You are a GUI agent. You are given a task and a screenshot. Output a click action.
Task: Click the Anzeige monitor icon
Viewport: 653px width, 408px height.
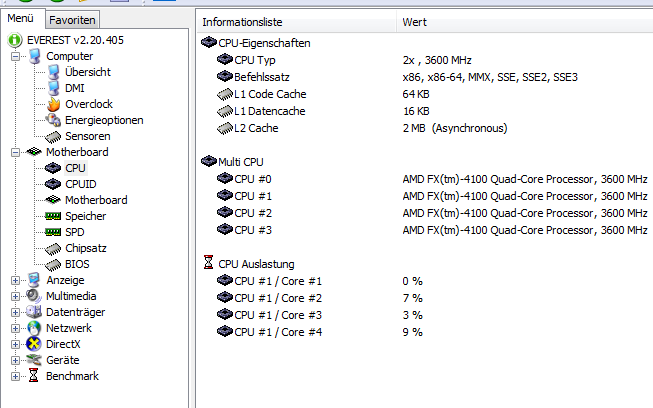point(34,280)
